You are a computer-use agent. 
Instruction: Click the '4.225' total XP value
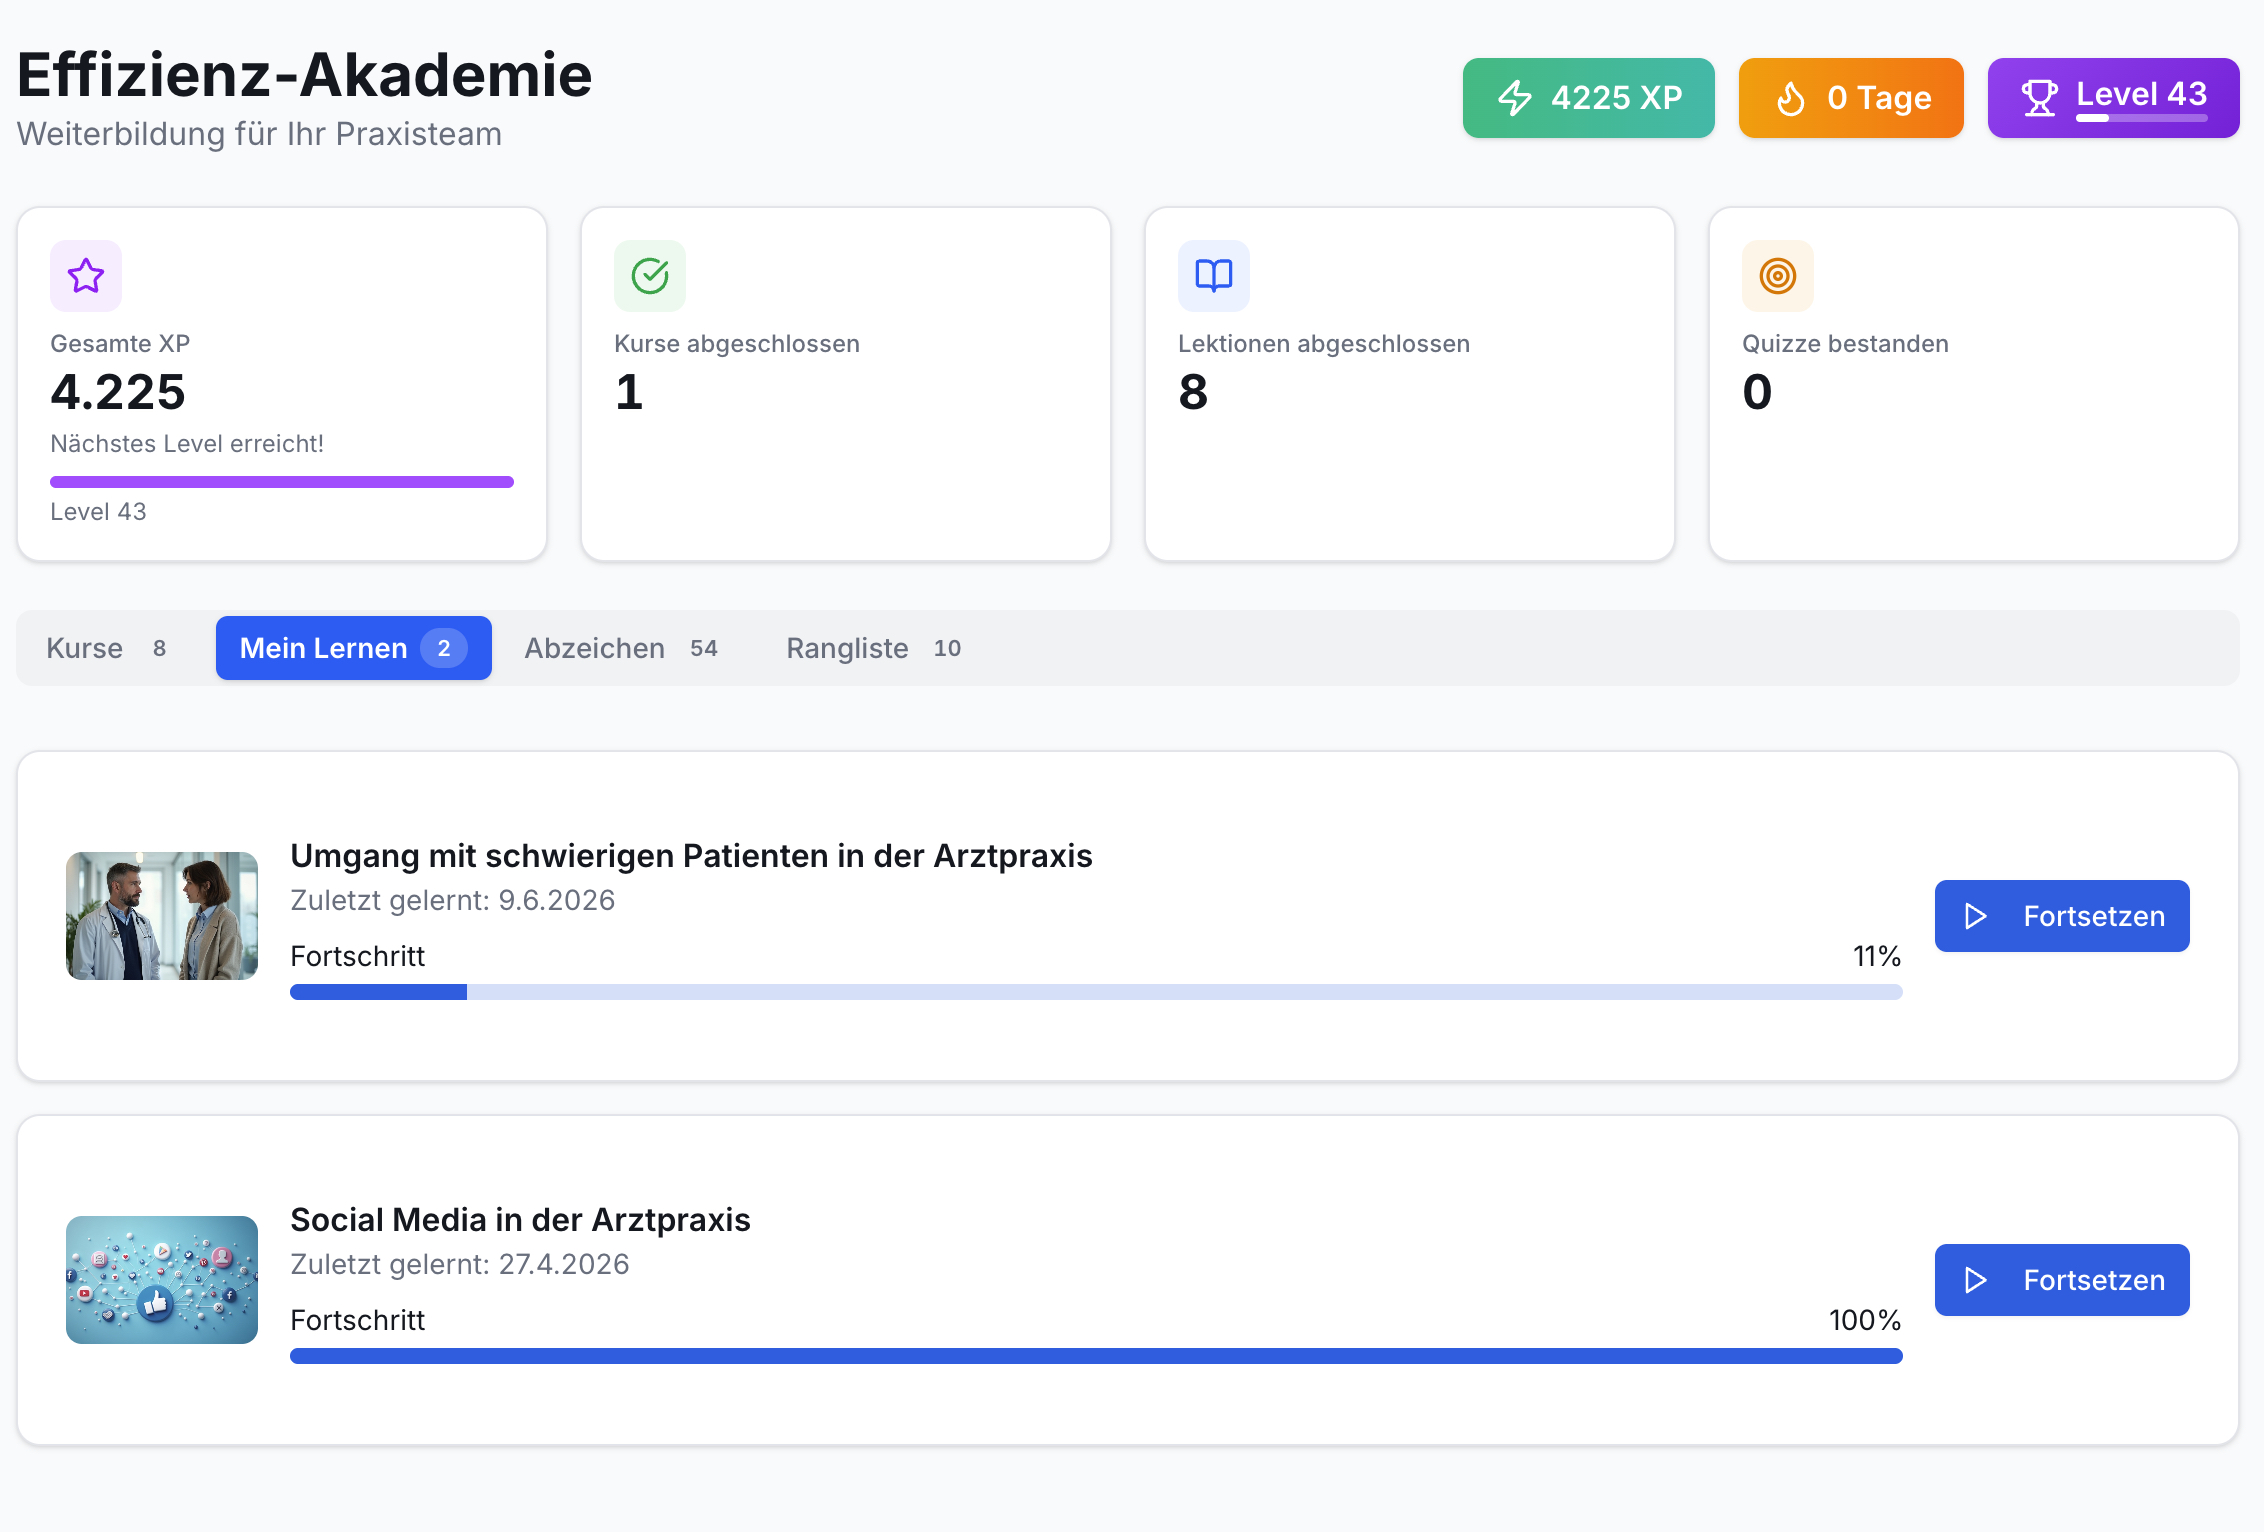(x=118, y=392)
